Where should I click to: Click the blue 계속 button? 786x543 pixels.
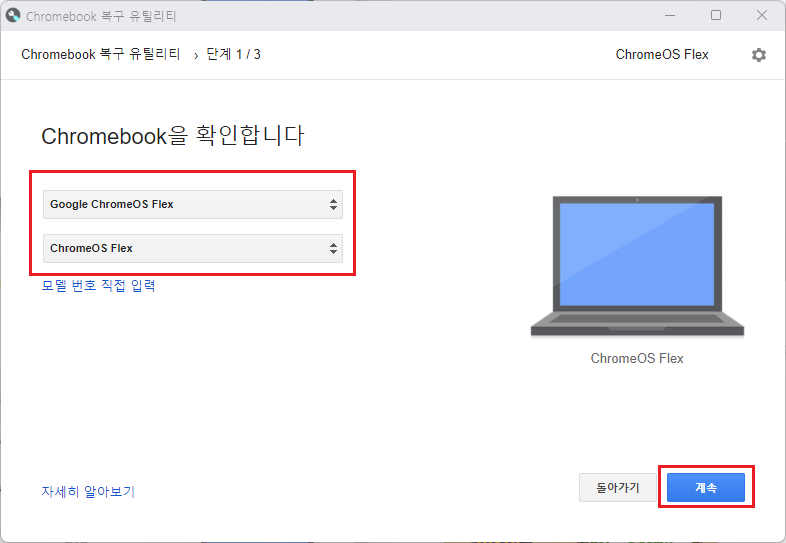point(706,487)
